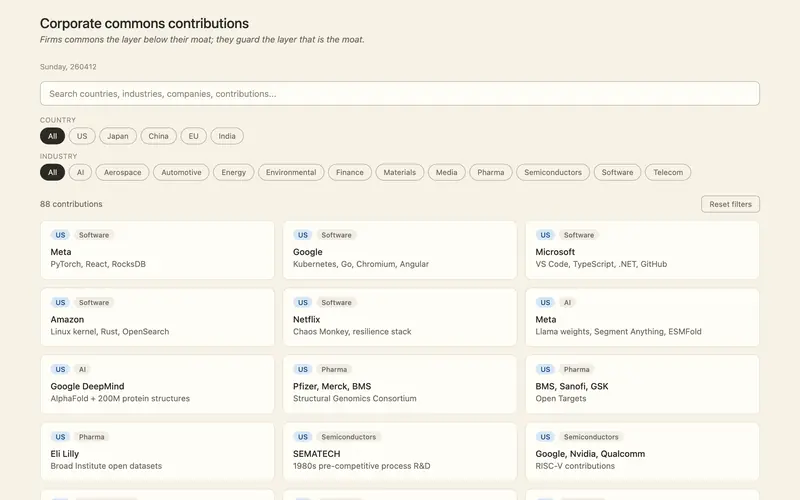
Task: Filter by Aerospace industry
Action: [x=122, y=172]
